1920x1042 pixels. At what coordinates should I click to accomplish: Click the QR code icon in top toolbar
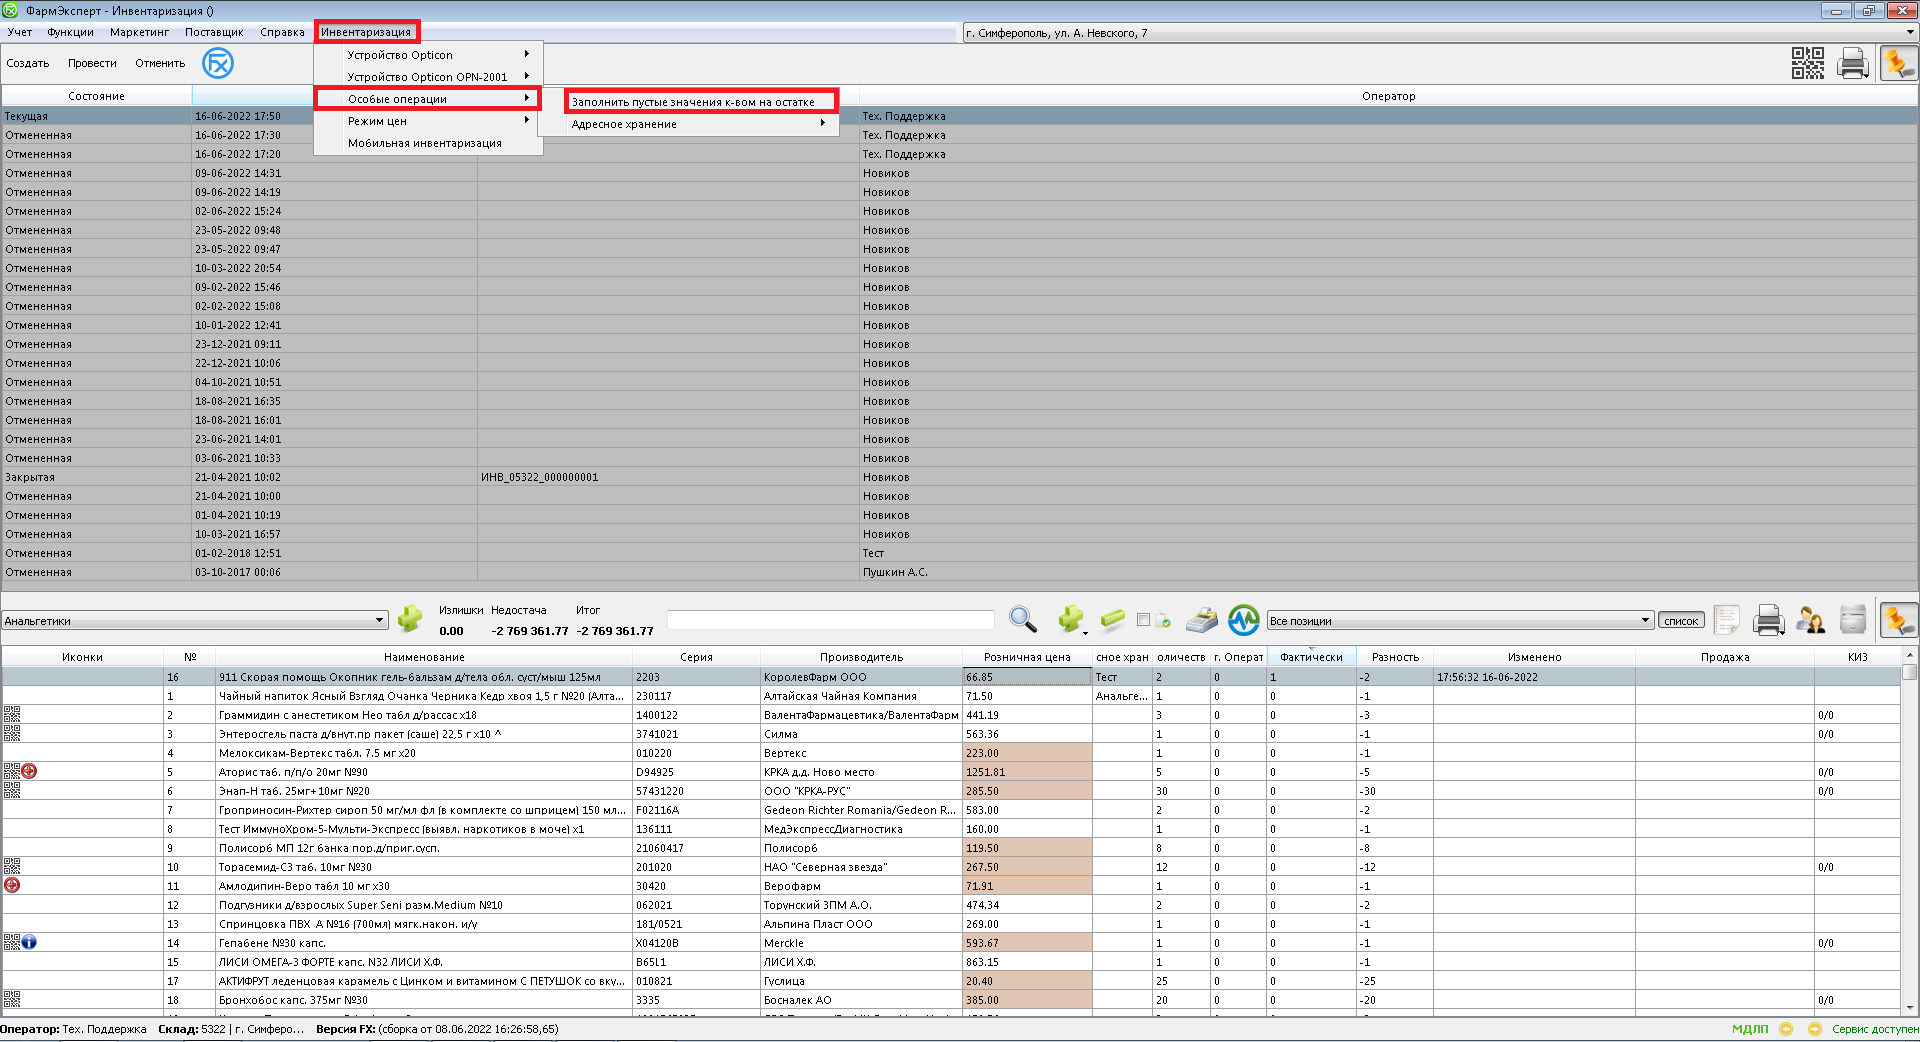click(1807, 63)
